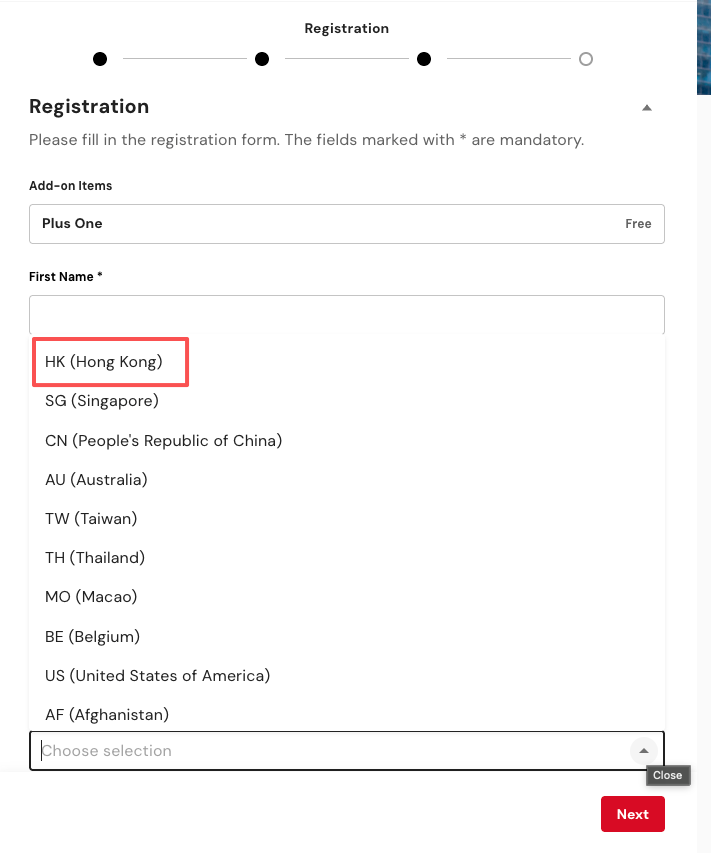Select AF (Afghanistan) option
711x853 pixels.
point(107,714)
